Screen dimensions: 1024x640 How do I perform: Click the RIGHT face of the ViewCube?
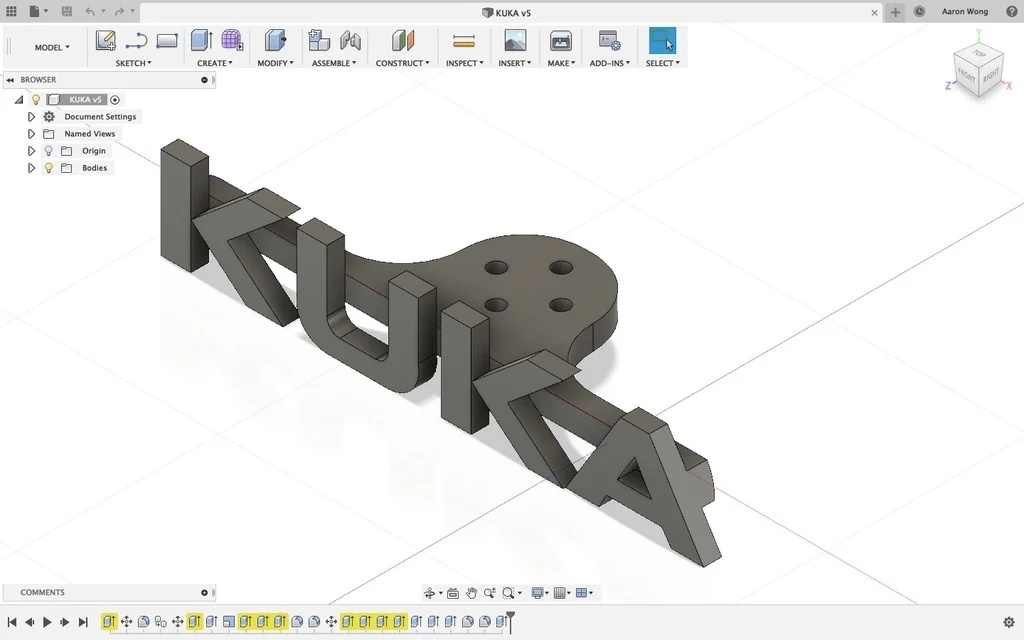[991, 74]
